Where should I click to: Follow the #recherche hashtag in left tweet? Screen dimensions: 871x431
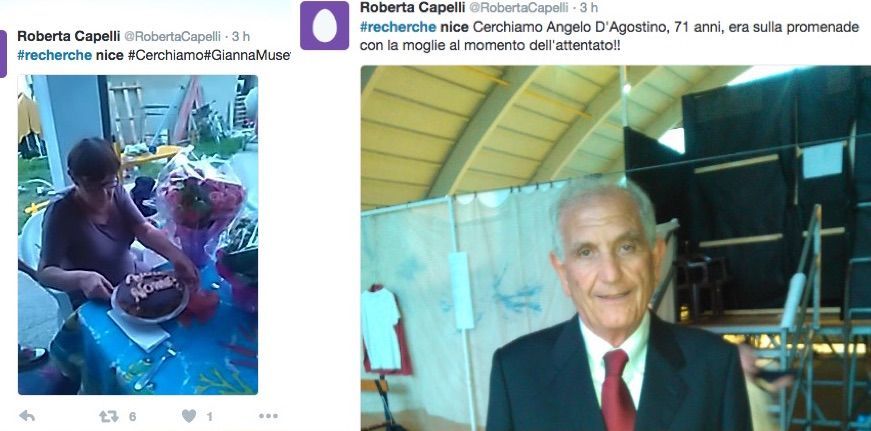point(55,56)
